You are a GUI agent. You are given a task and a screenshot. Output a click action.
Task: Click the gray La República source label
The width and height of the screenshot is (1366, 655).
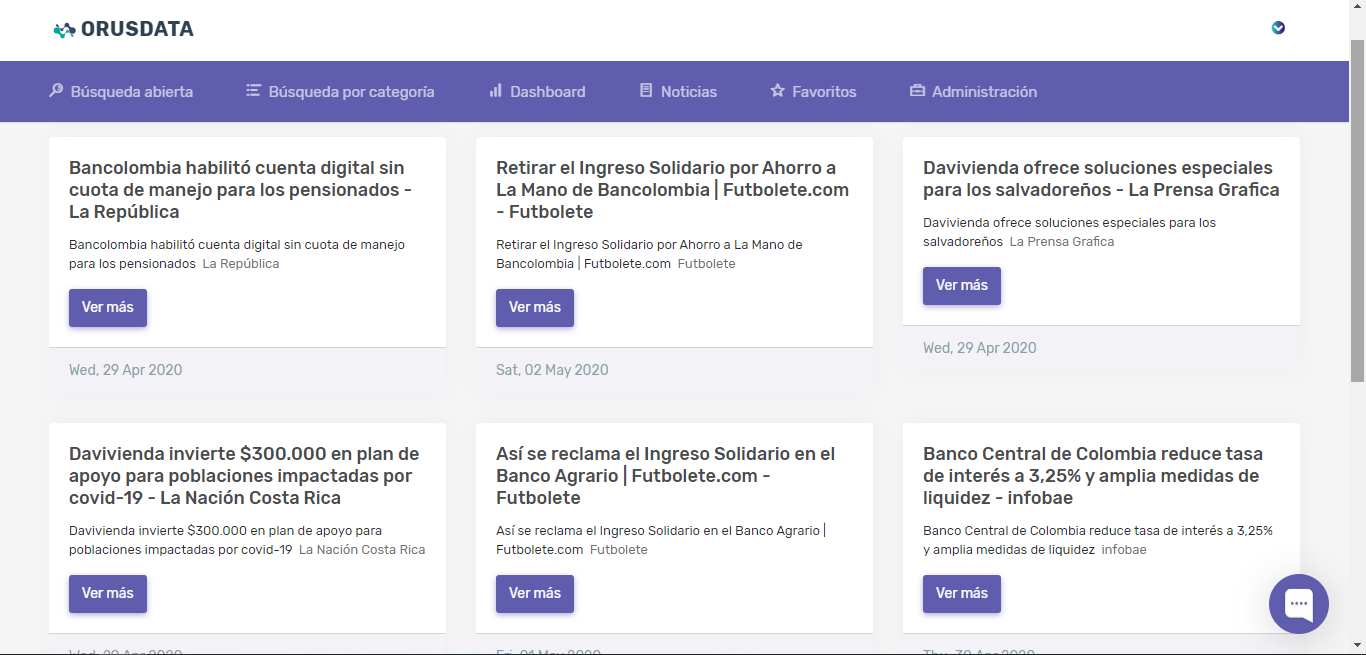[241, 264]
